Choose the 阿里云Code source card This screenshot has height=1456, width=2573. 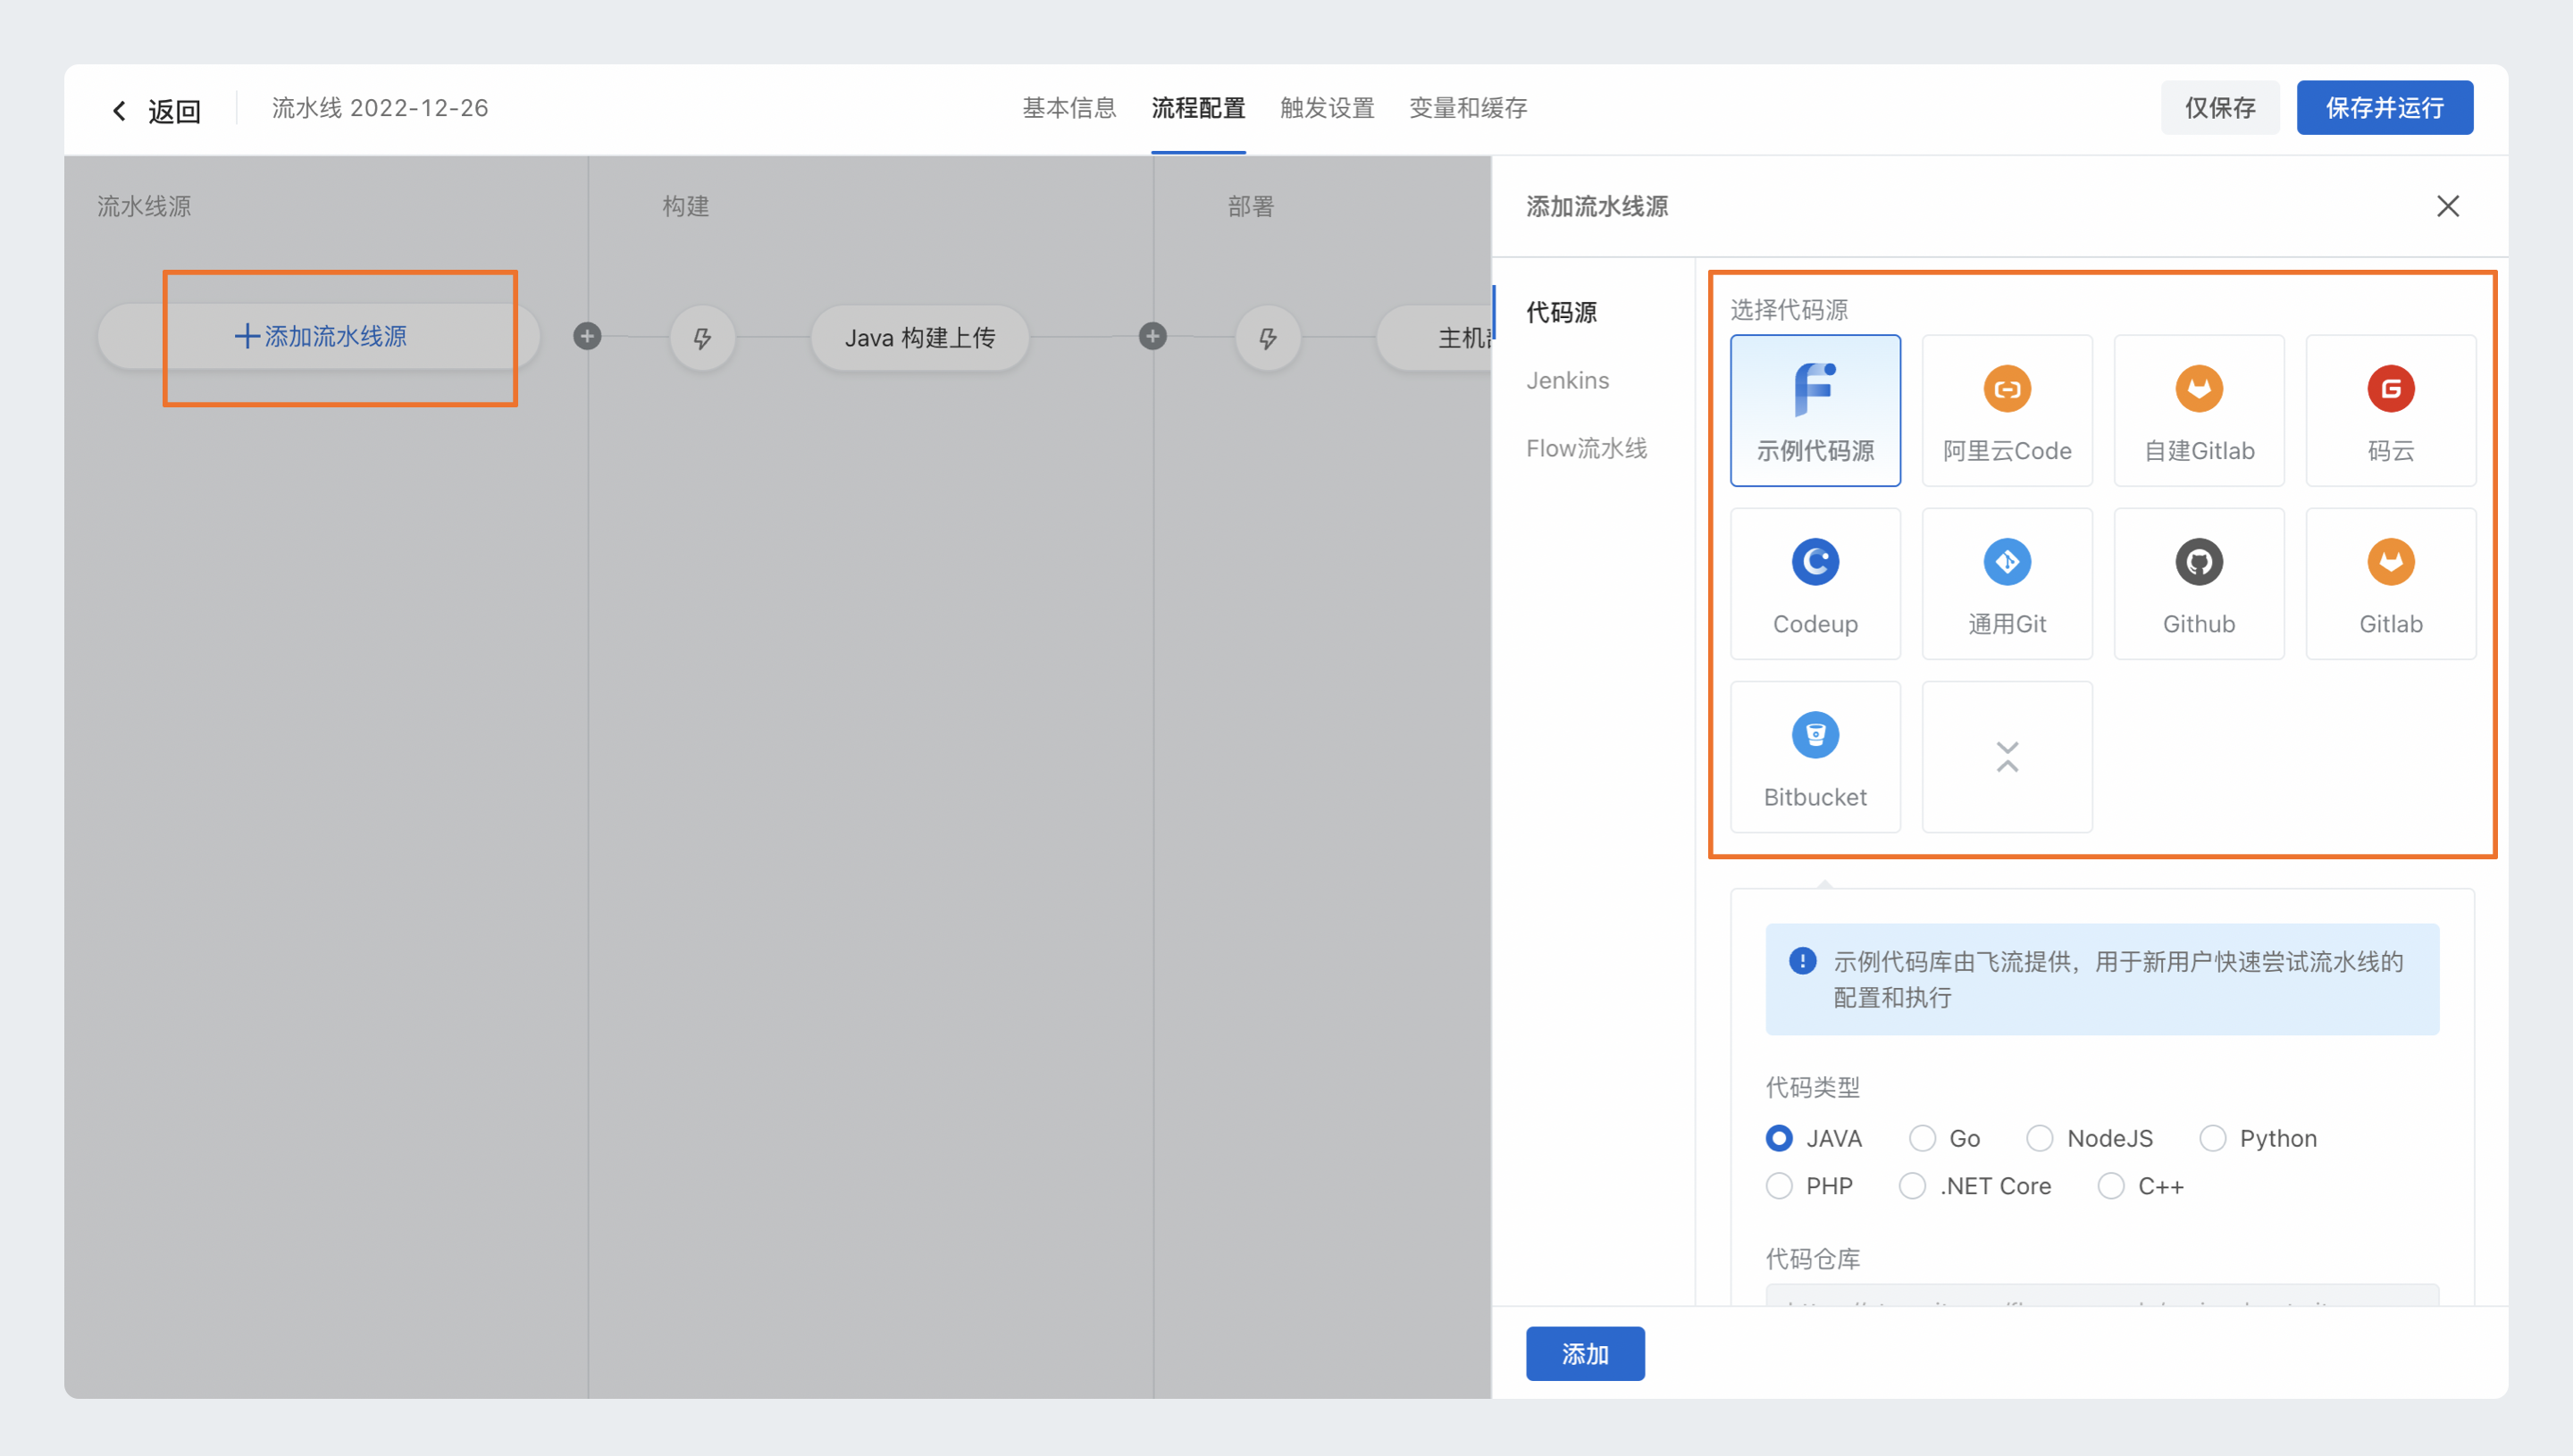[x=2007, y=410]
